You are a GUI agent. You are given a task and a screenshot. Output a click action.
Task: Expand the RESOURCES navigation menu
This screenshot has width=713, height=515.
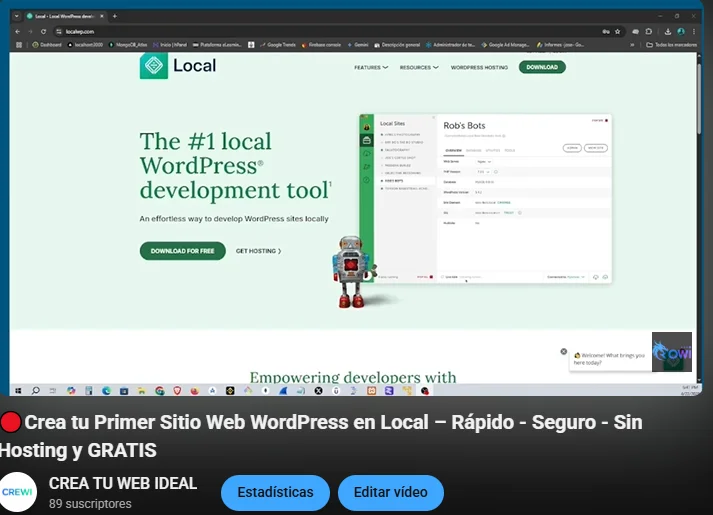[x=419, y=67]
